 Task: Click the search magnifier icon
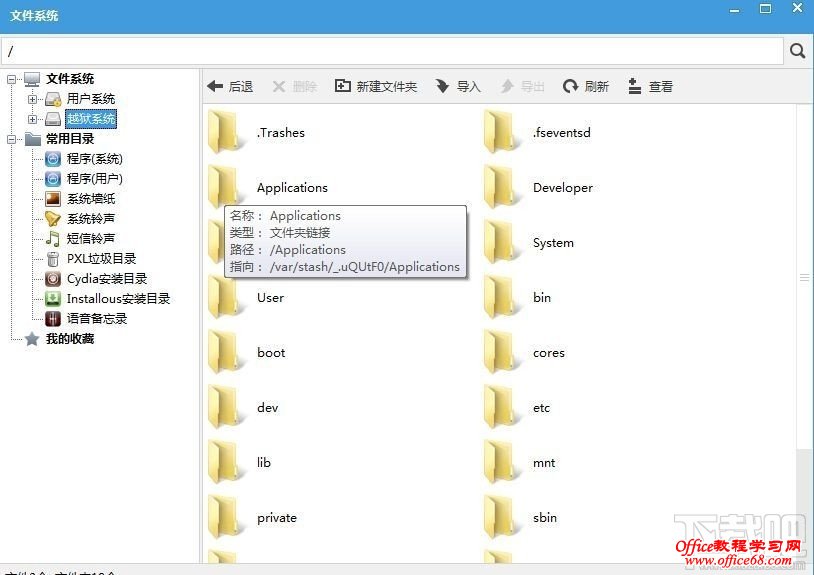point(797,51)
